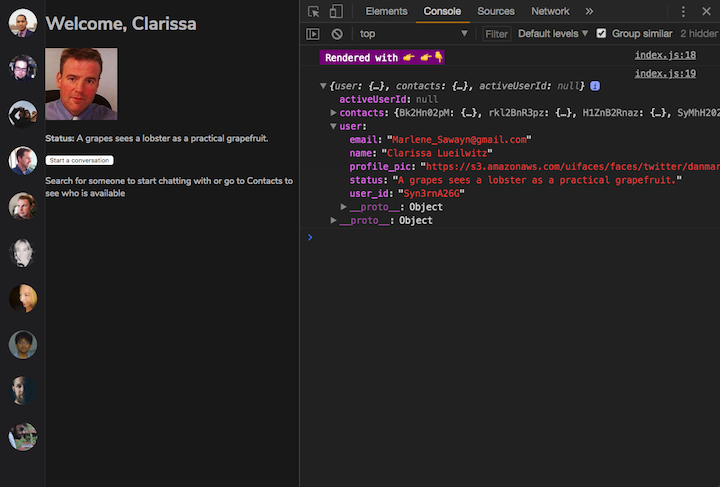Toggle the device toolbar icon
The width and height of the screenshot is (720, 487).
click(335, 11)
